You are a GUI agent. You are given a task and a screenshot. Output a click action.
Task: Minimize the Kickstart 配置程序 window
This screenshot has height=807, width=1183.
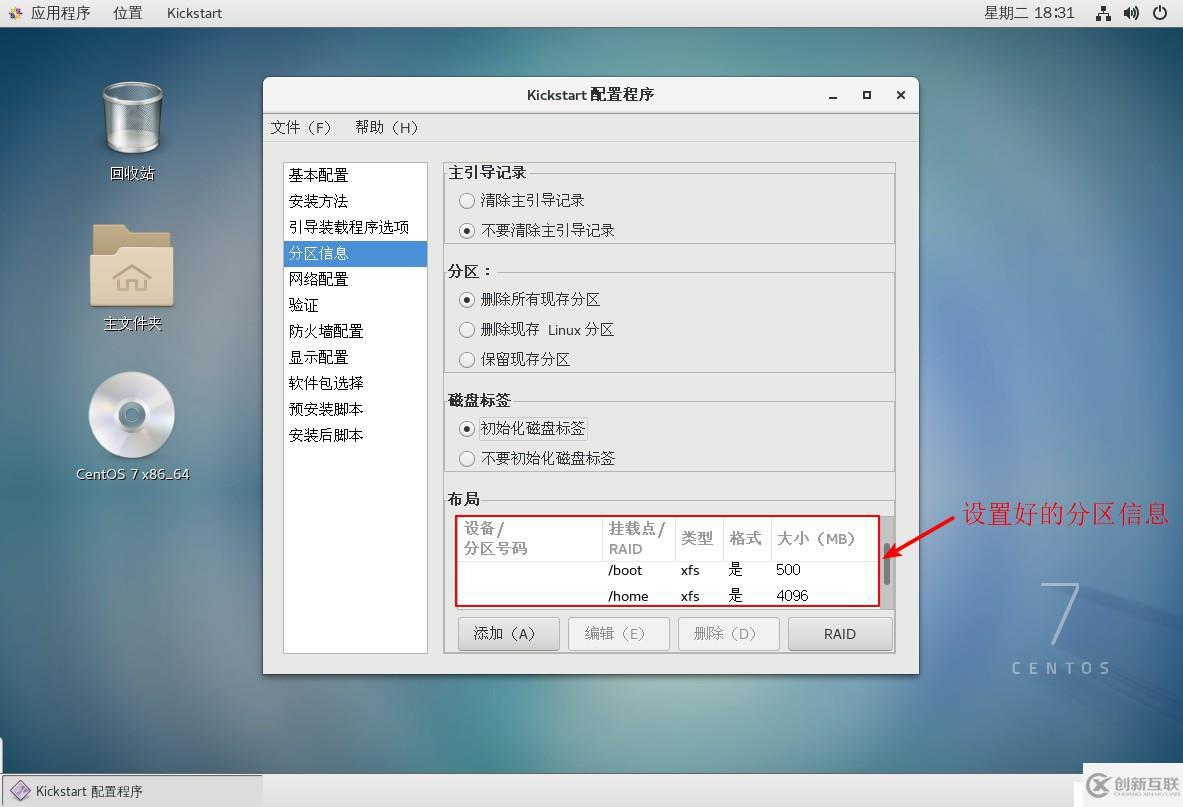[x=833, y=96]
